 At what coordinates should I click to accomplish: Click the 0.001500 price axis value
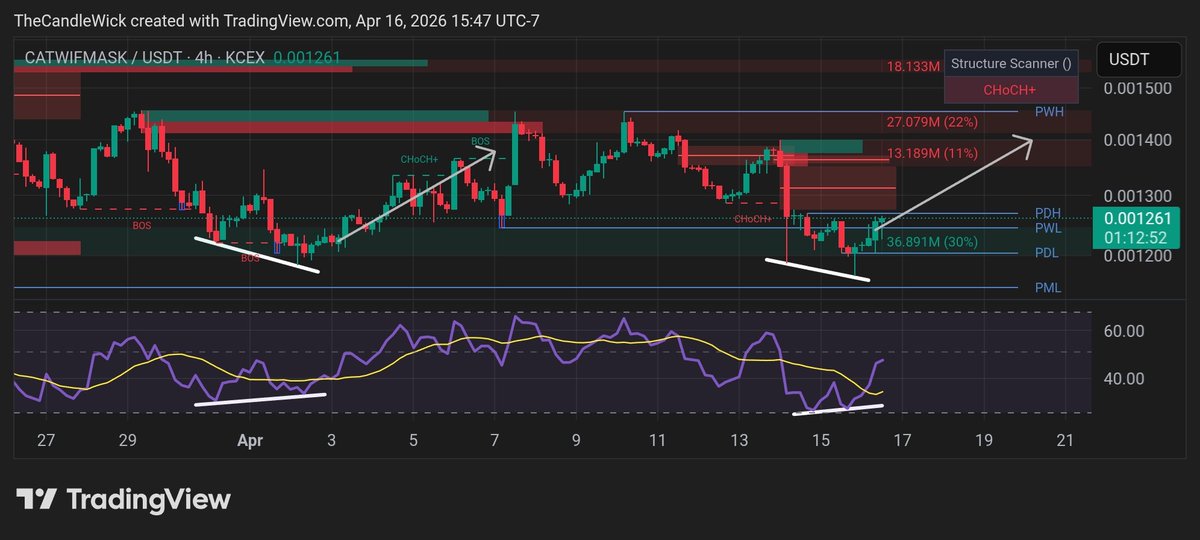click(x=1137, y=89)
